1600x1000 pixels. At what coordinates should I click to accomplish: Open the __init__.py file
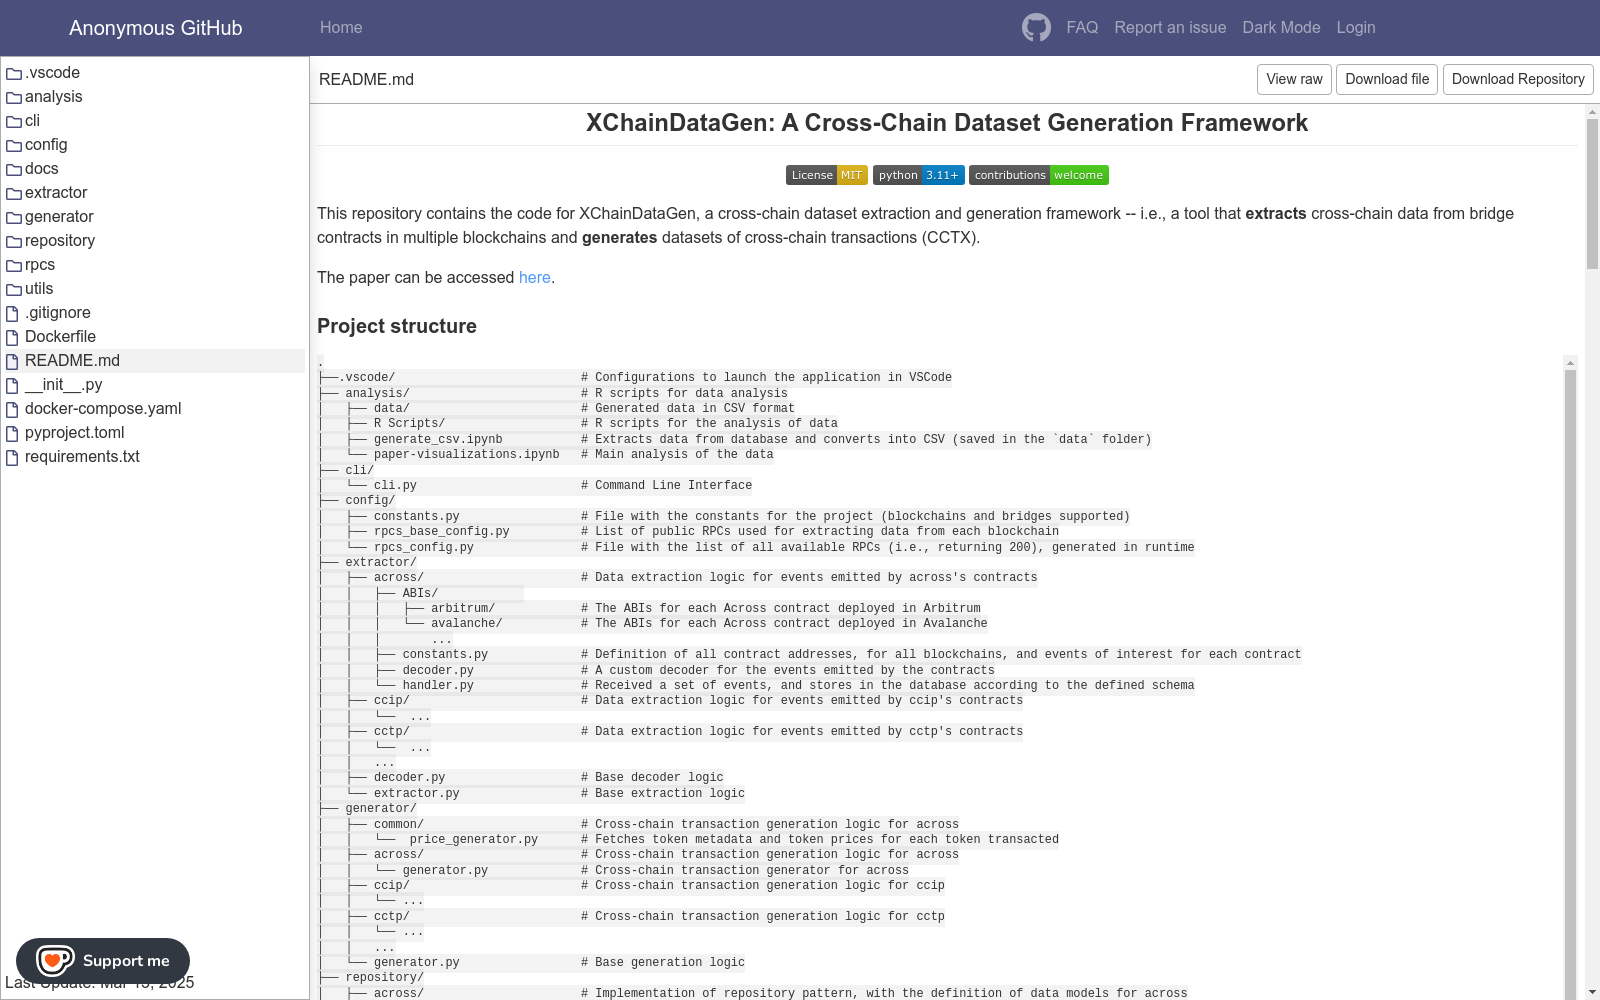point(63,385)
